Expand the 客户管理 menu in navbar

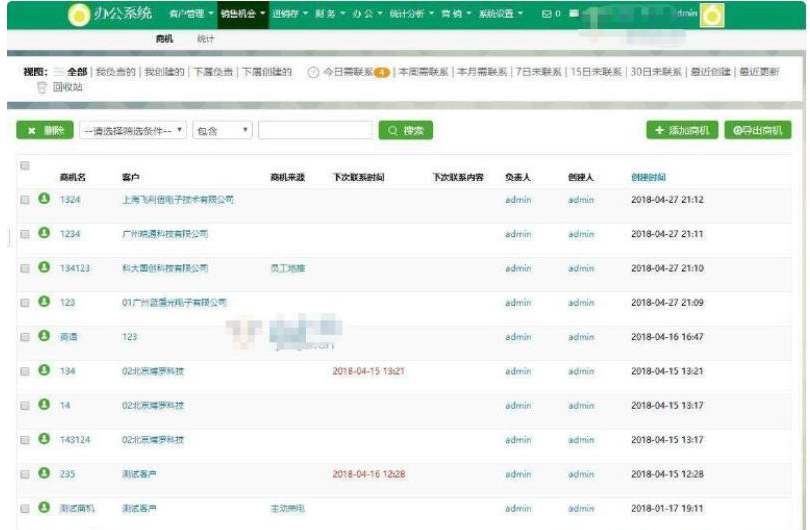click(x=191, y=14)
